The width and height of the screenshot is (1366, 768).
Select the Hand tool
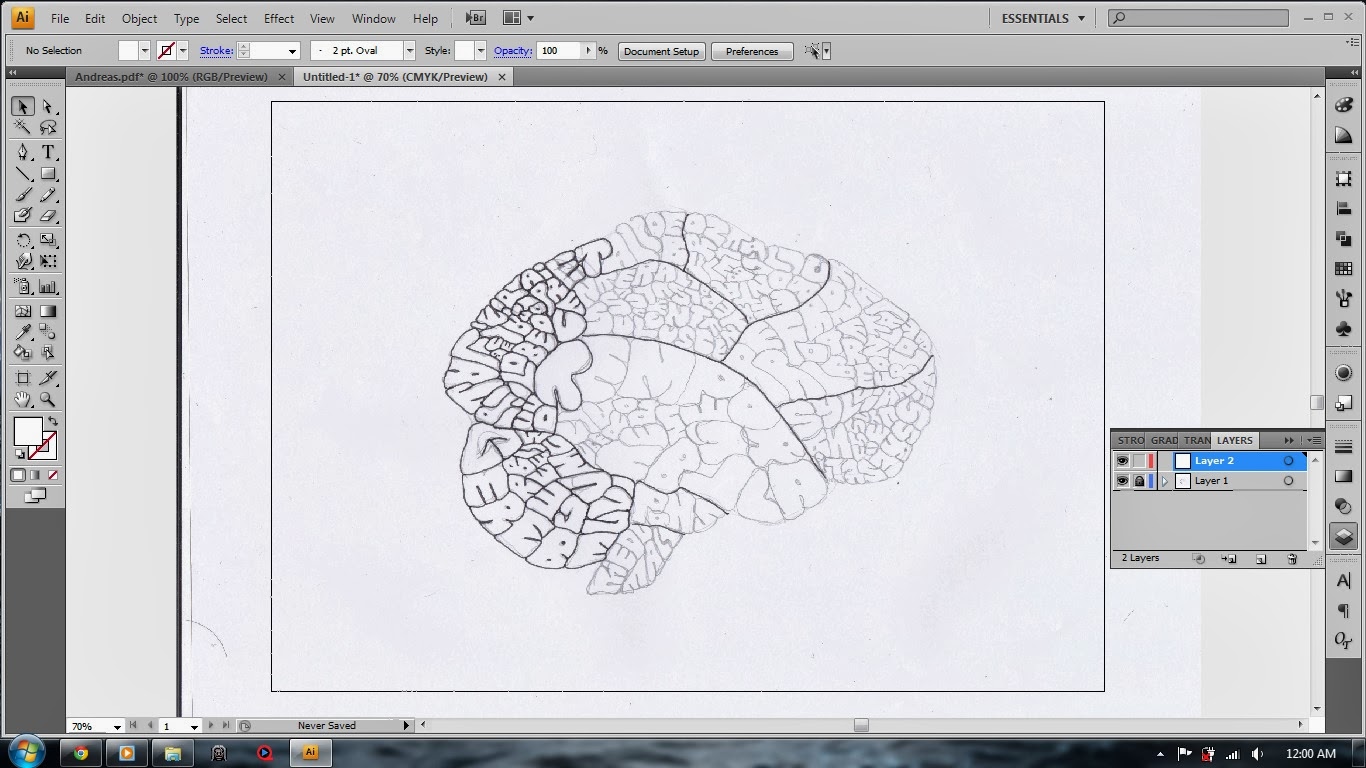click(x=23, y=399)
